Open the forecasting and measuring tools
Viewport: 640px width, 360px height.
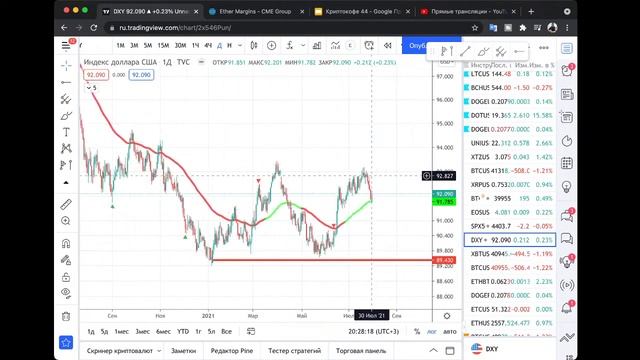[66, 165]
